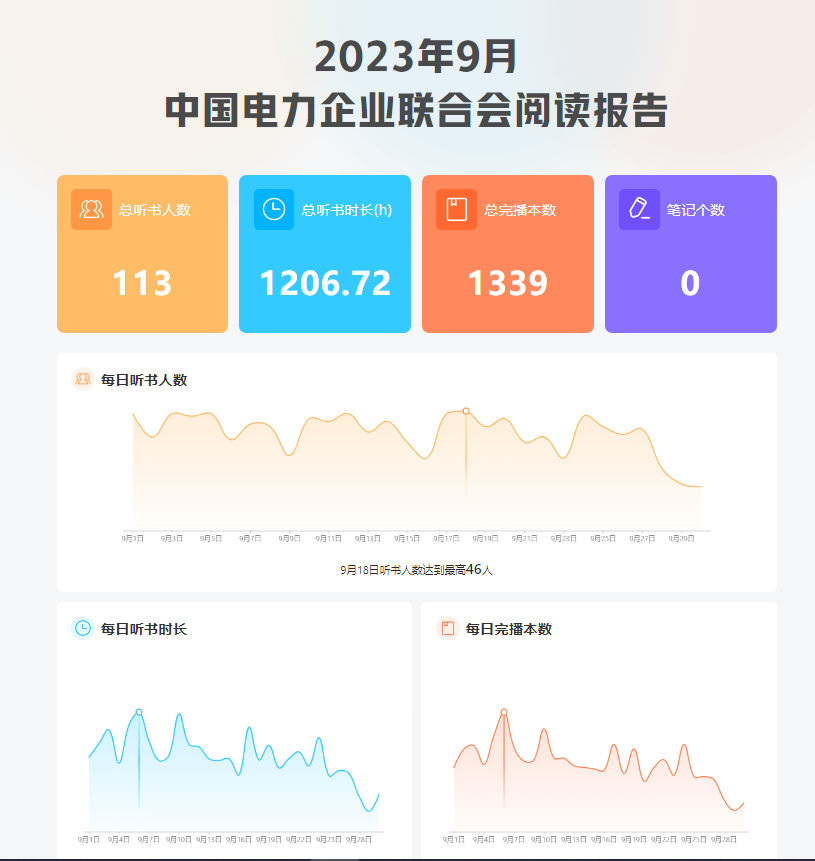Click 9月28日 on the 每日听书时长 axis
The image size is (815, 861).
(359, 840)
